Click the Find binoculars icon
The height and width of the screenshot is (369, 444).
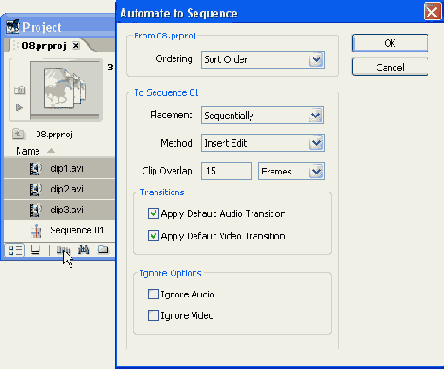(x=83, y=250)
